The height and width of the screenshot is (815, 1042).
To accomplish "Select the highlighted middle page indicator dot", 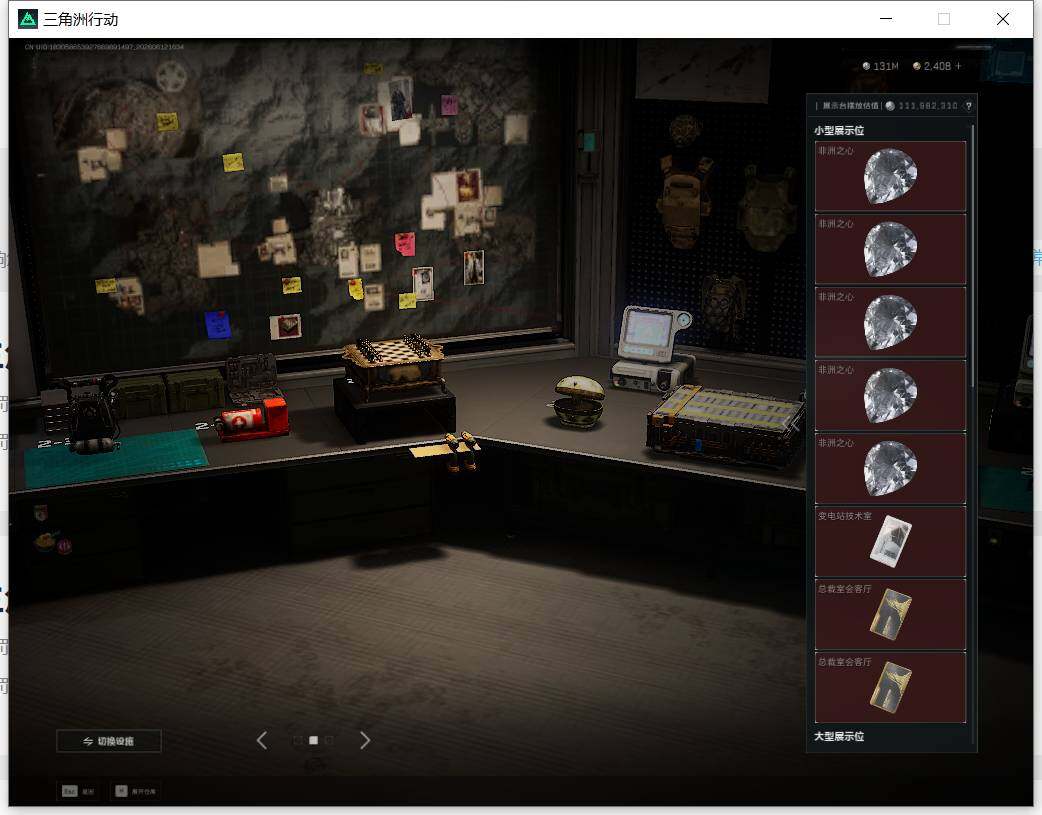I will click(x=314, y=740).
